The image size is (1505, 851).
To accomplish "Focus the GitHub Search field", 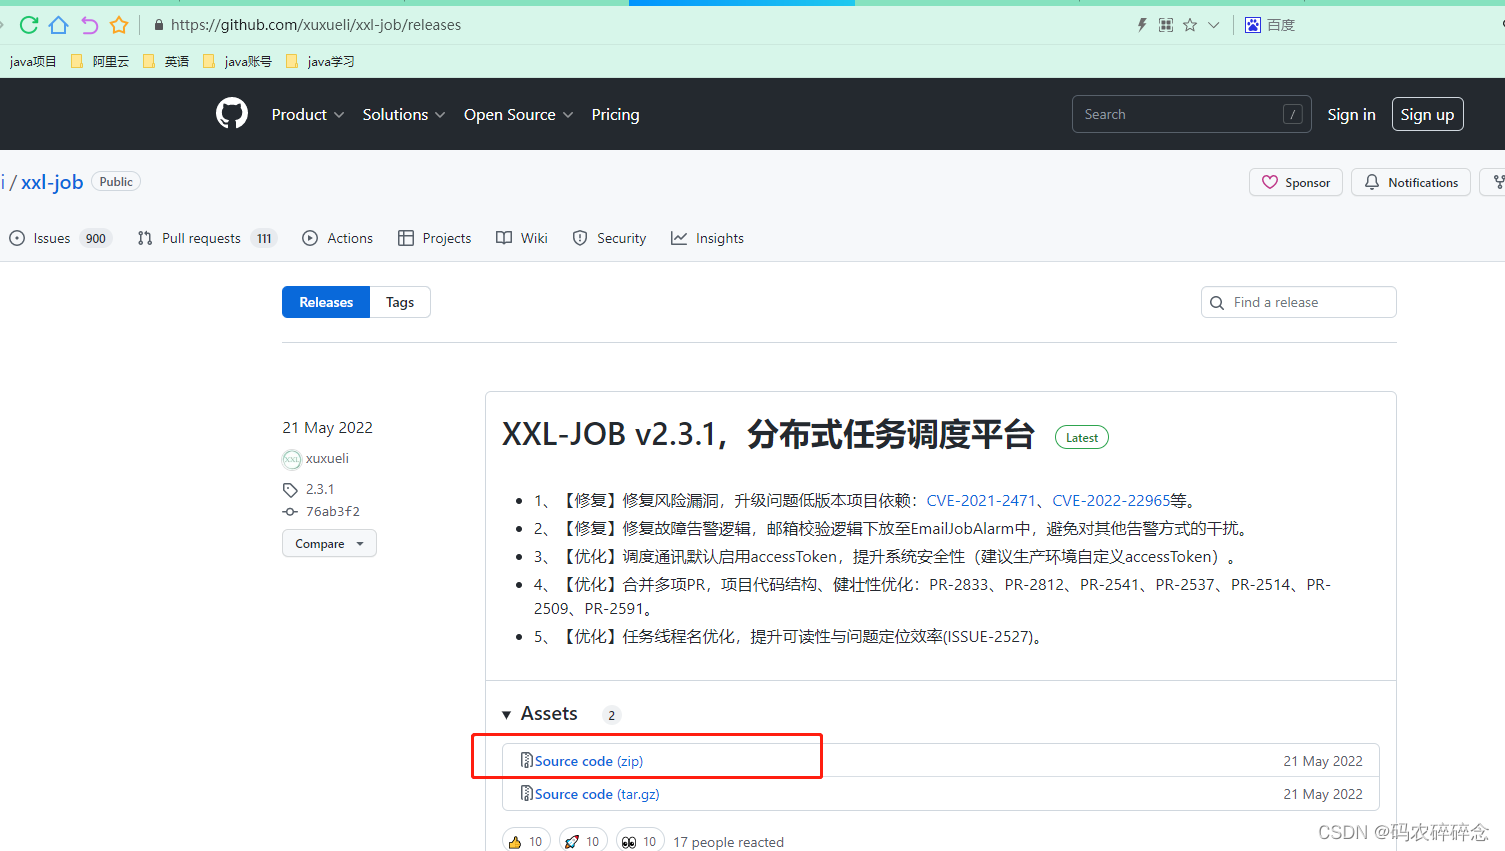I will click(1191, 114).
